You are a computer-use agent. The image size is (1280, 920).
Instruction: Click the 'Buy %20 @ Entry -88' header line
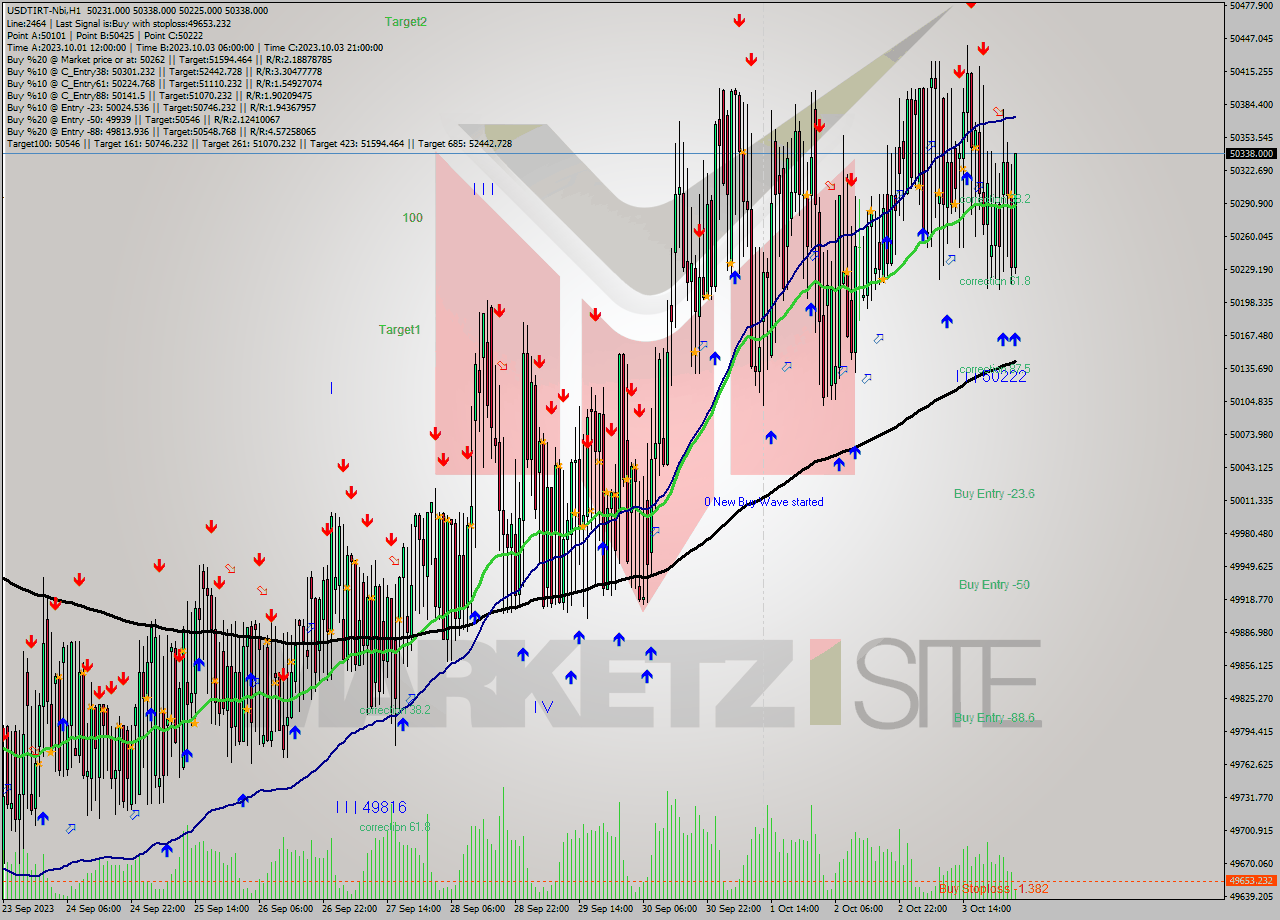[161, 132]
